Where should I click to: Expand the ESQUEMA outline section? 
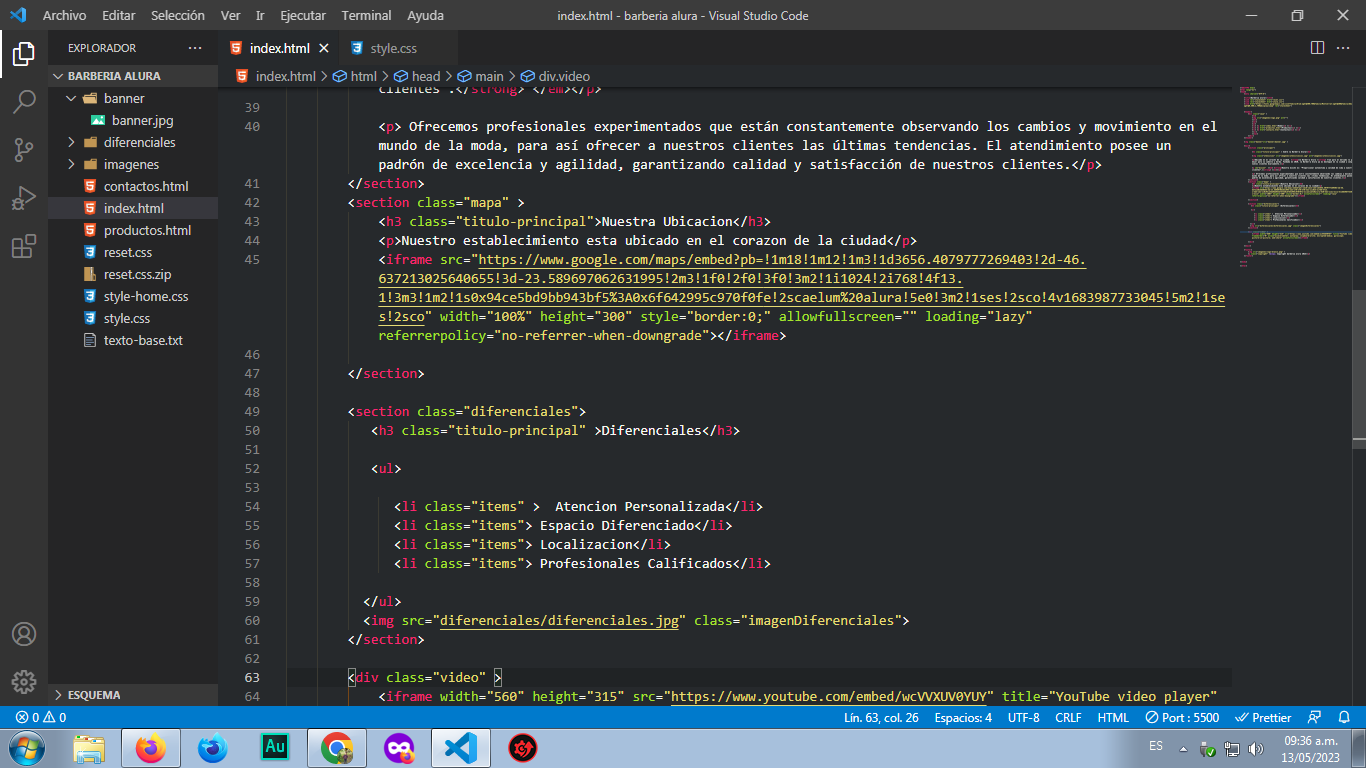click(133, 695)
